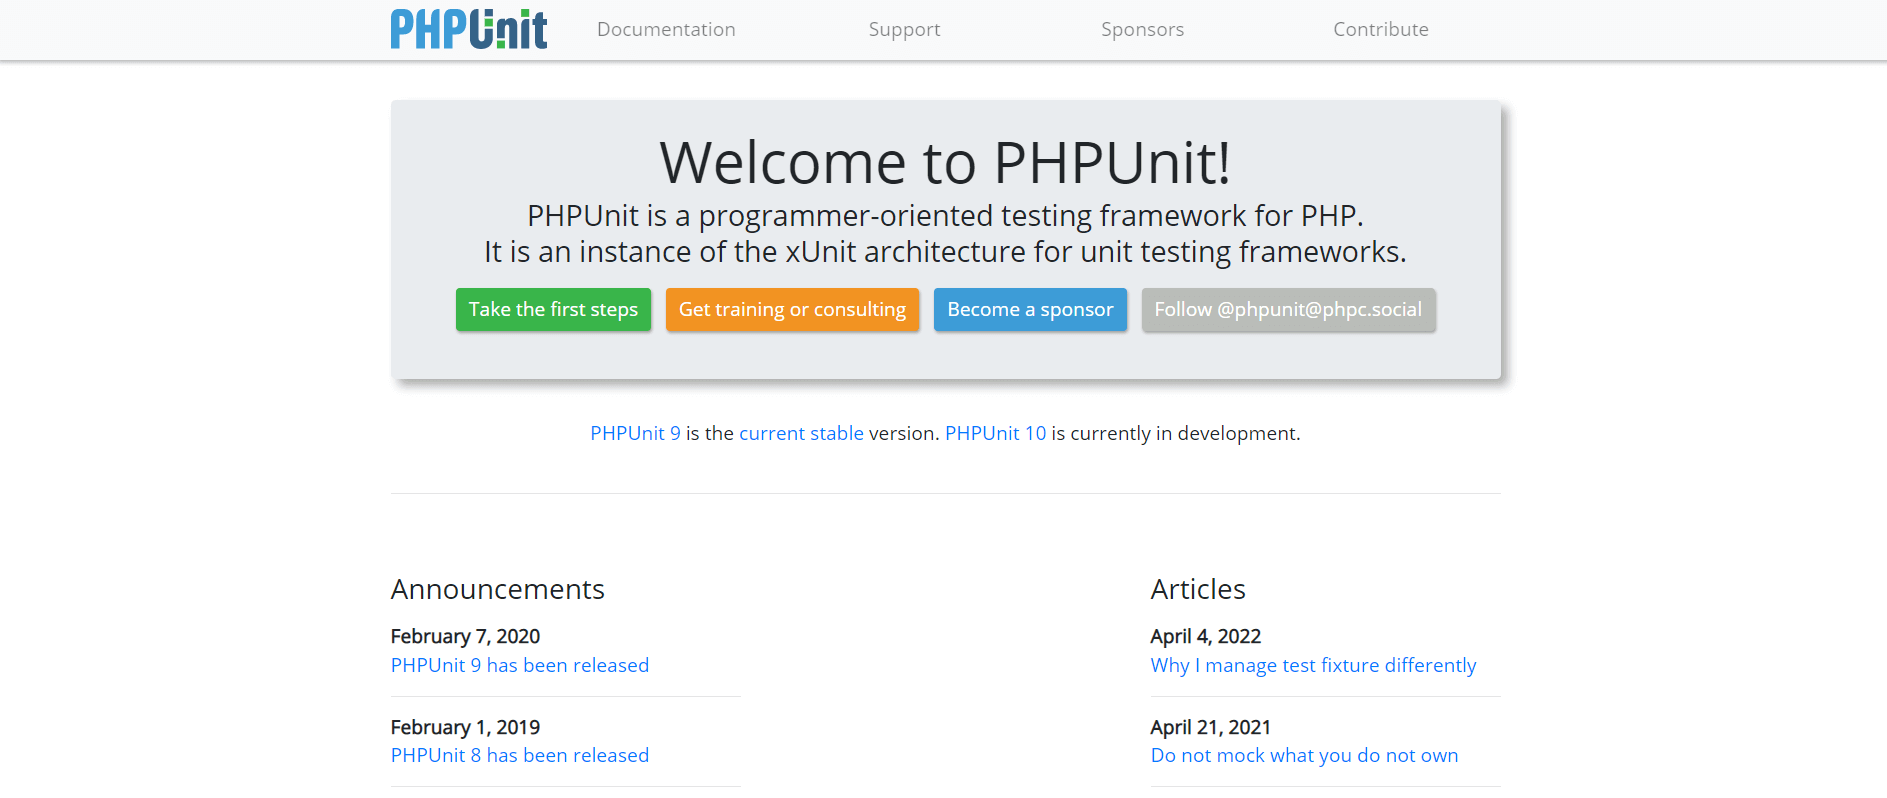Open the PHPUnit 9 version link
This screenshot has width=1887, height=798.
(x=635, y=433)
